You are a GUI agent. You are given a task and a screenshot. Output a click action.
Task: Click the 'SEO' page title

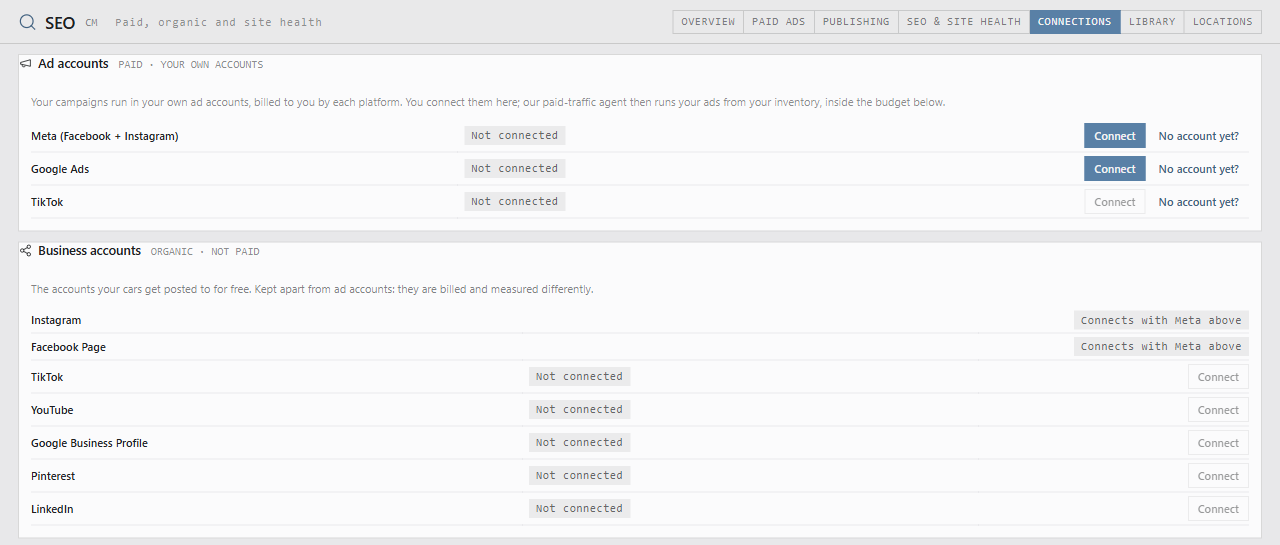tap(60, 22)
